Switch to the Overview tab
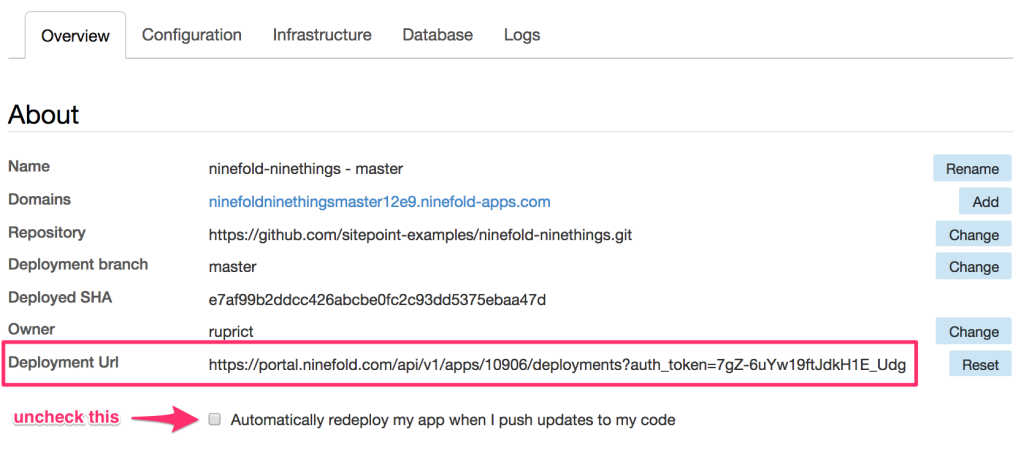 (x=75, y=36)
